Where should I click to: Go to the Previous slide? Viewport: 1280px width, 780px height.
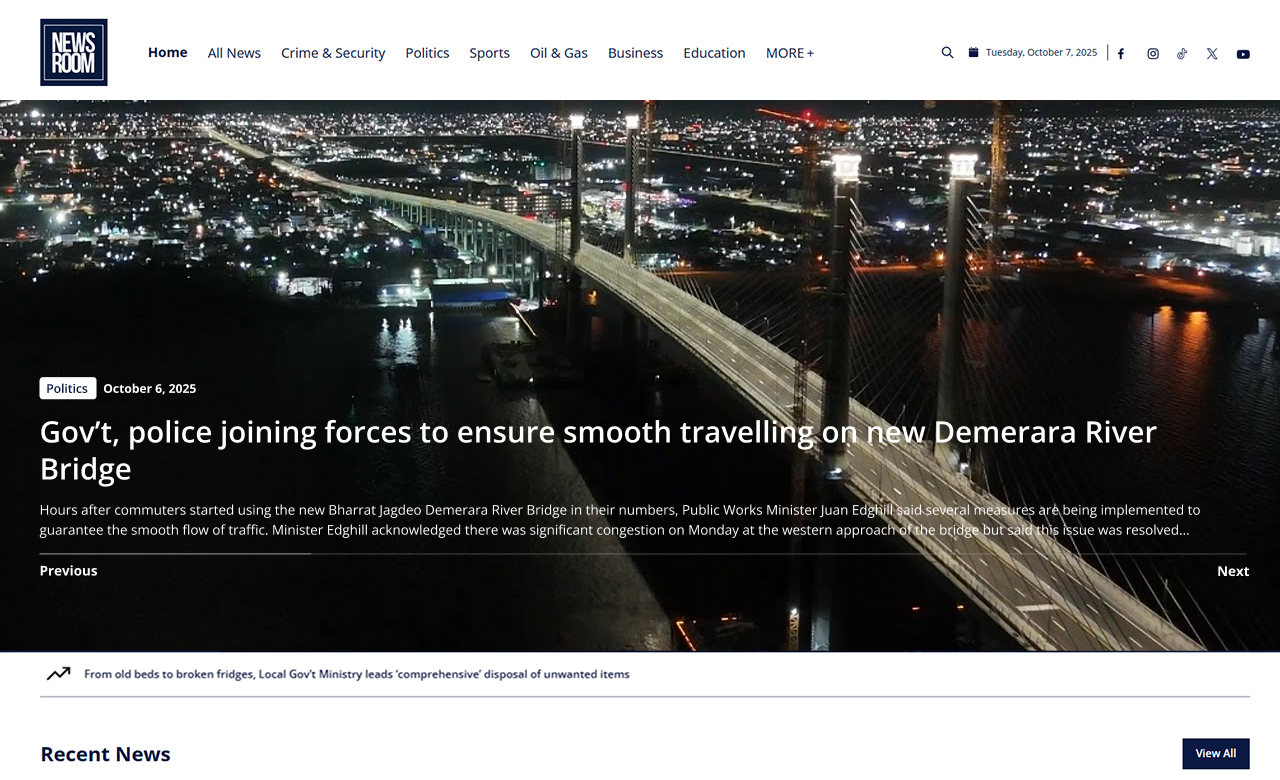[x=68, y=571]
